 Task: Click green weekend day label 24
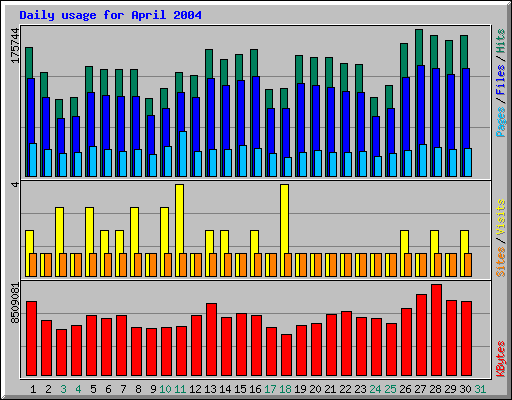click(x=375, y=389)
